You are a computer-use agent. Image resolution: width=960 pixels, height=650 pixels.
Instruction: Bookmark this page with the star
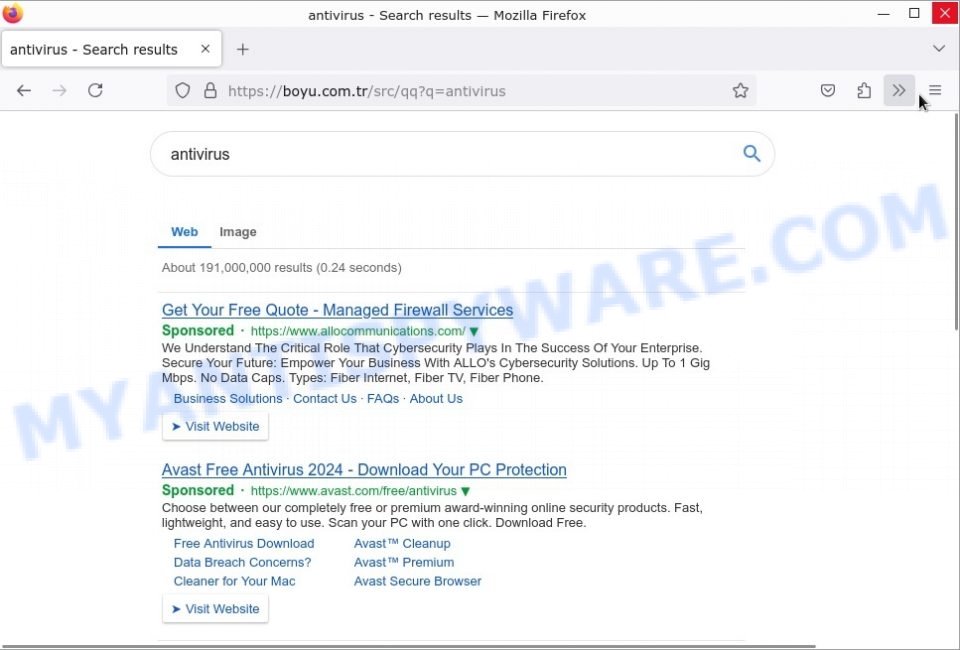[740, 91]
